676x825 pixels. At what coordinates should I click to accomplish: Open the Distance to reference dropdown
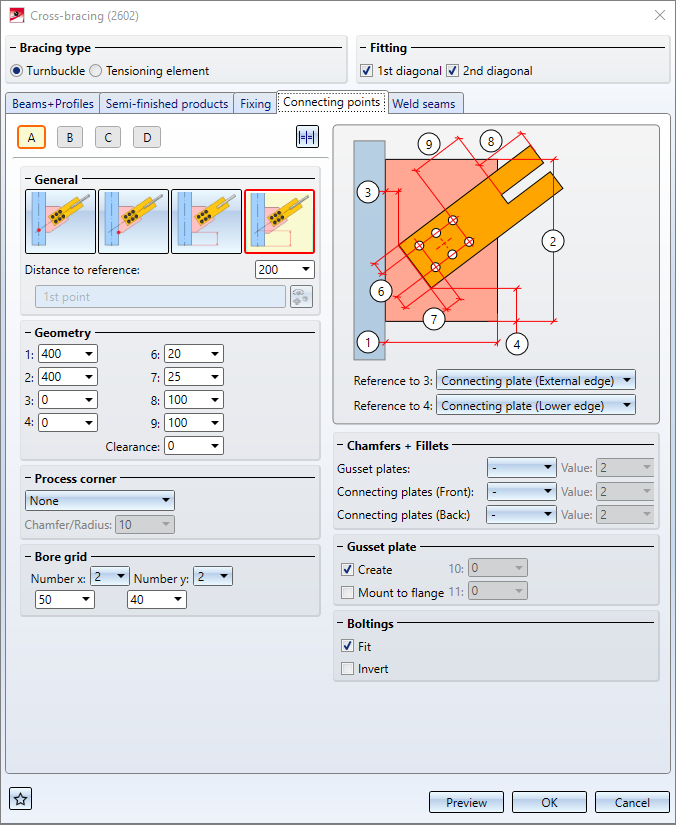click(x=285, y=270)
